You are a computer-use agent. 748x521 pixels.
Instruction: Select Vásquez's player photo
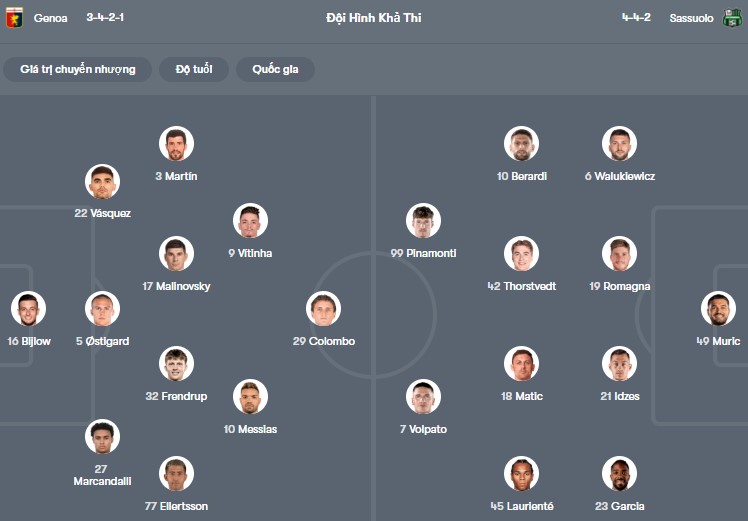point(102,181)
